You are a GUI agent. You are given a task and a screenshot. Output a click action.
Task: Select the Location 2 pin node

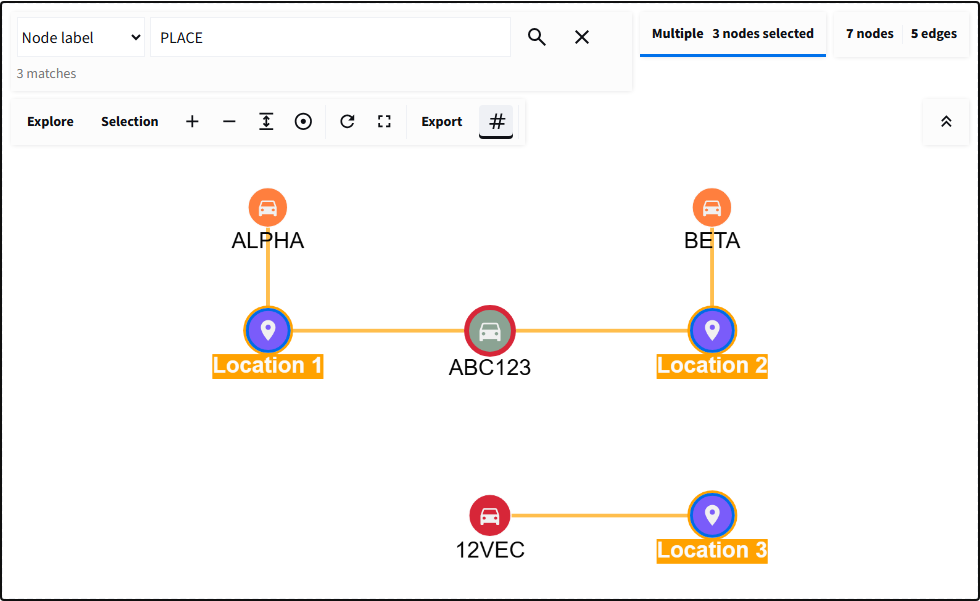pyautogui.click(x=712, y=330)
